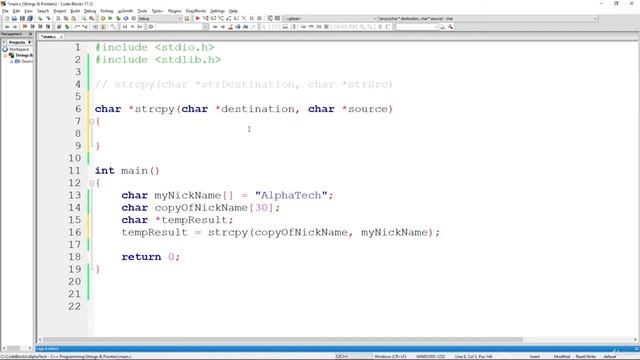Collapse the main function fold at line 12
Viewport: 640px width, 360px height.
[91, 183]
